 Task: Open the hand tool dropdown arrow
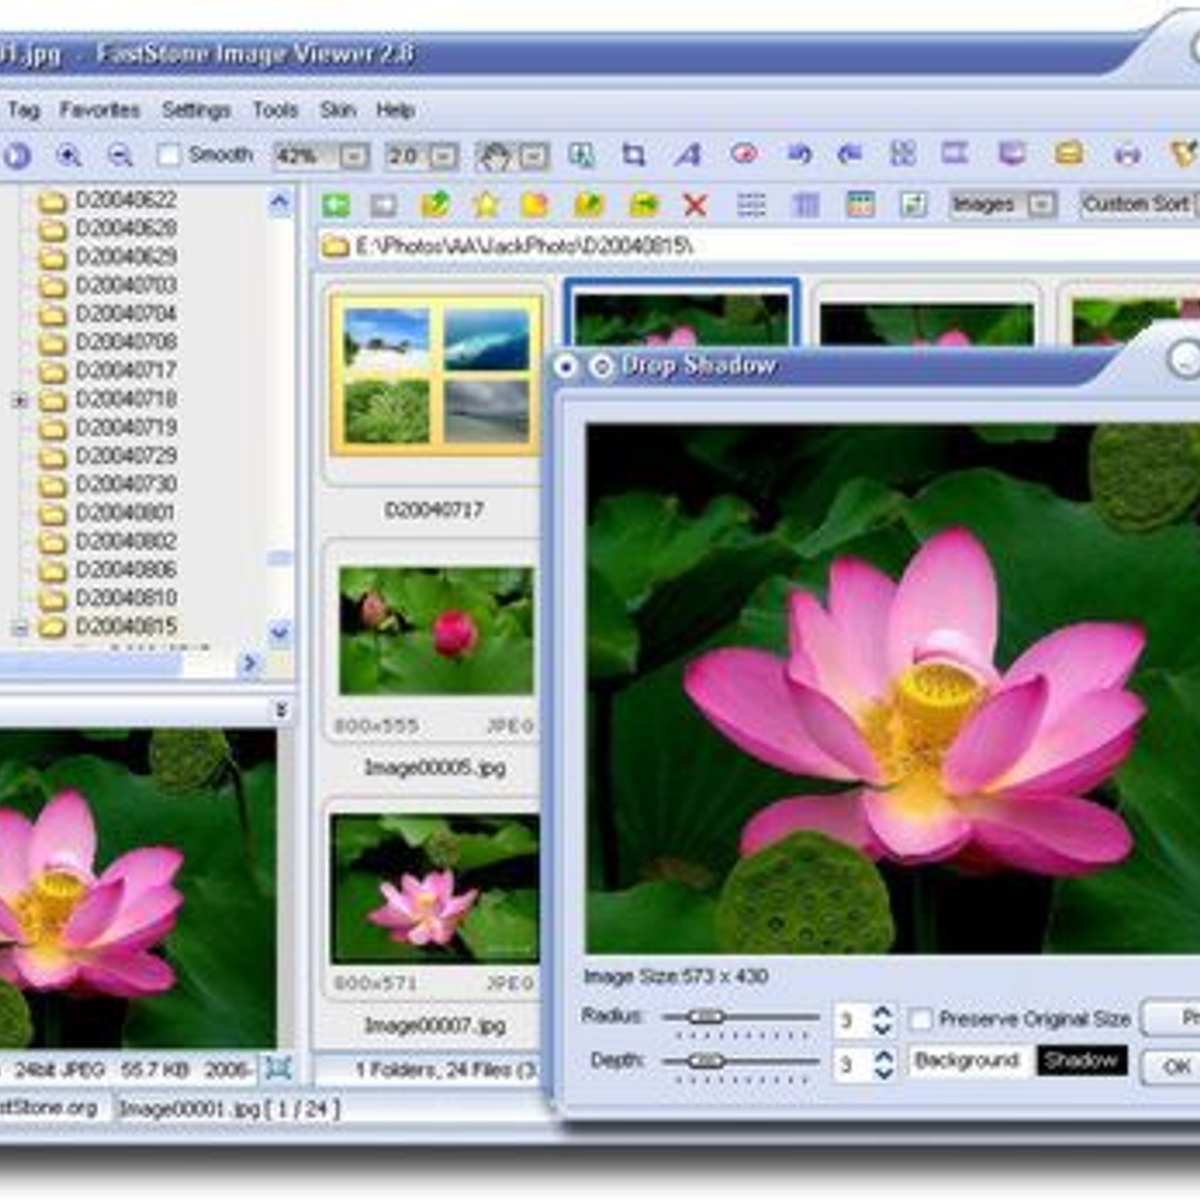pos(534,156)
